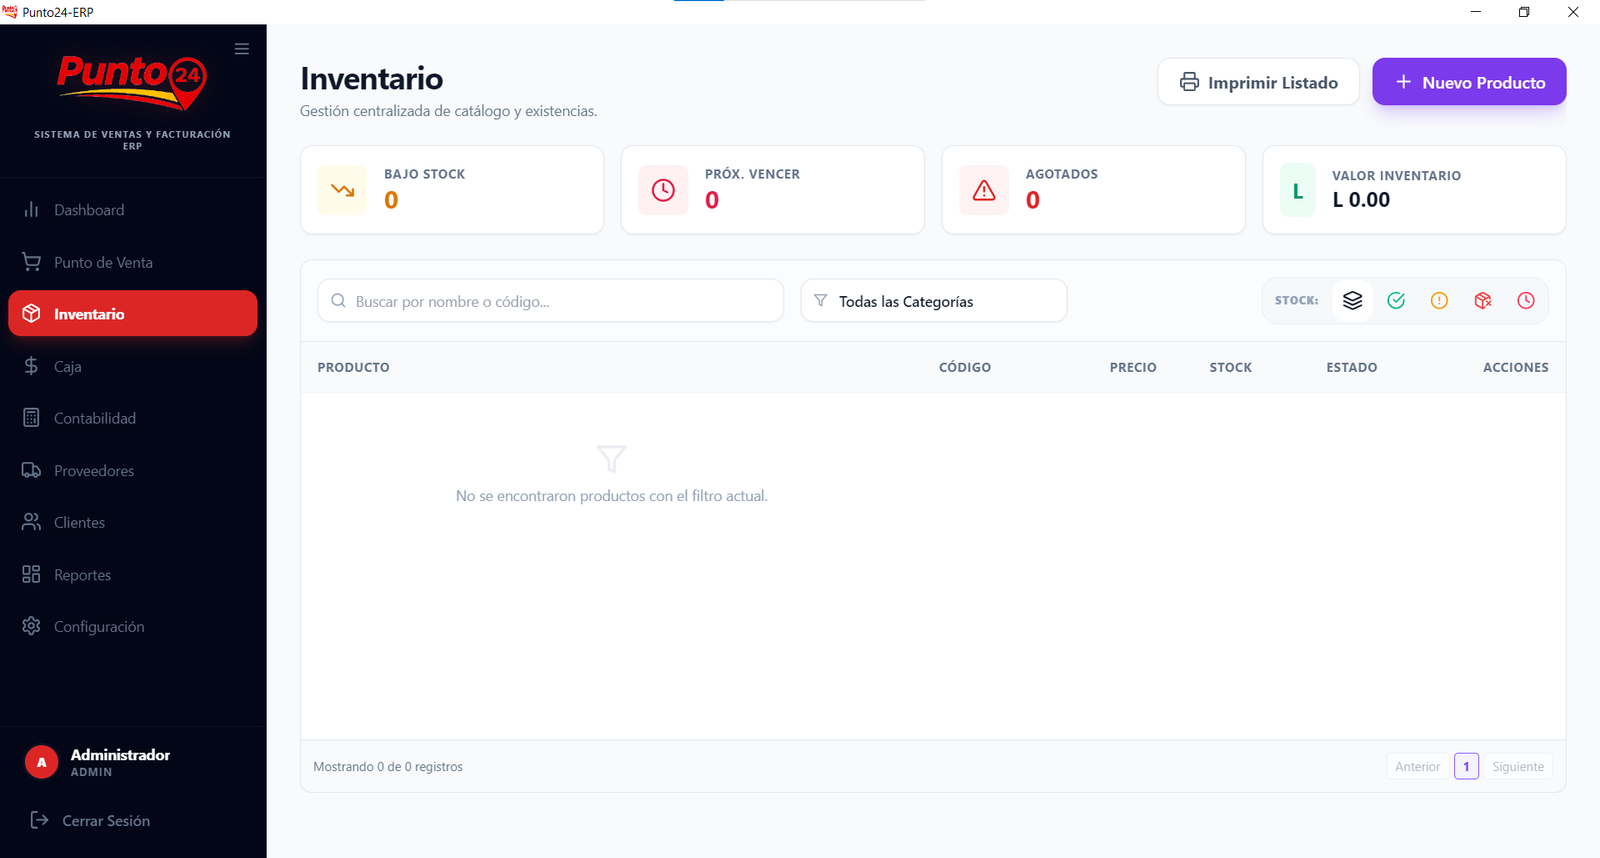This screenshot has height=858, width=1600.
Task: Click the Caja dollar sign icon
Action: pyautogui.click(x=31, y=366)
